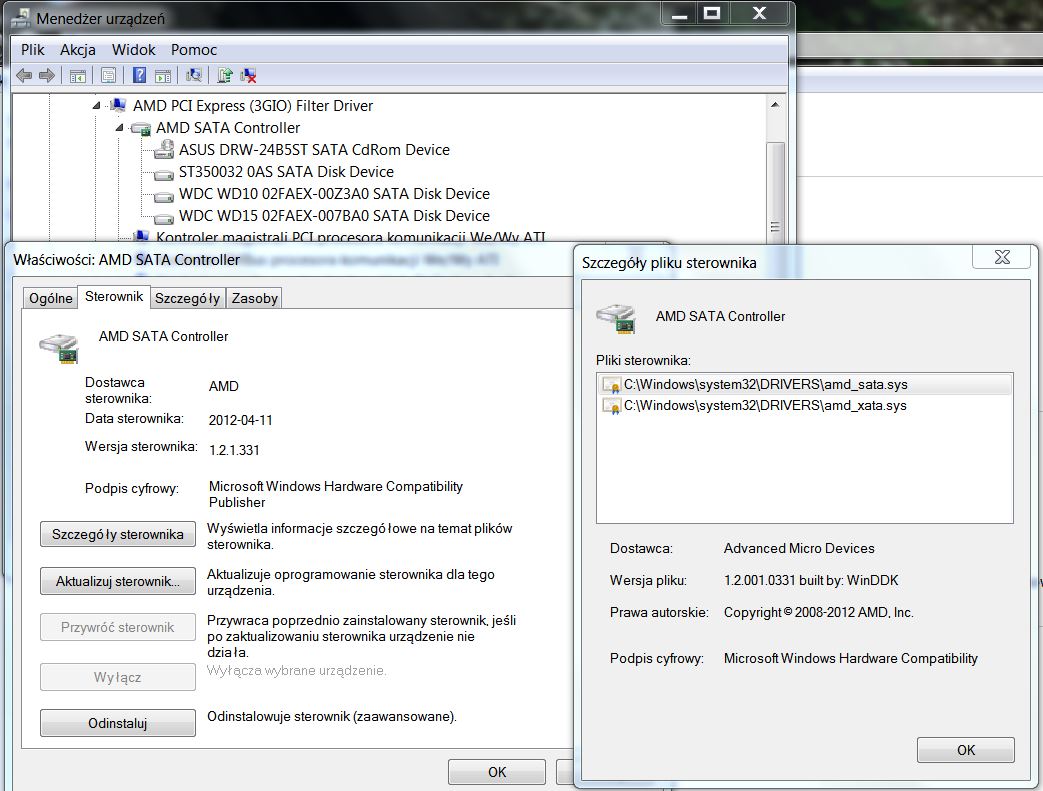This screenshot has height=791, width=1043.
Task: Close the Szczegóły pliku sterownika dialog
Action: (x=1002, y=256)
